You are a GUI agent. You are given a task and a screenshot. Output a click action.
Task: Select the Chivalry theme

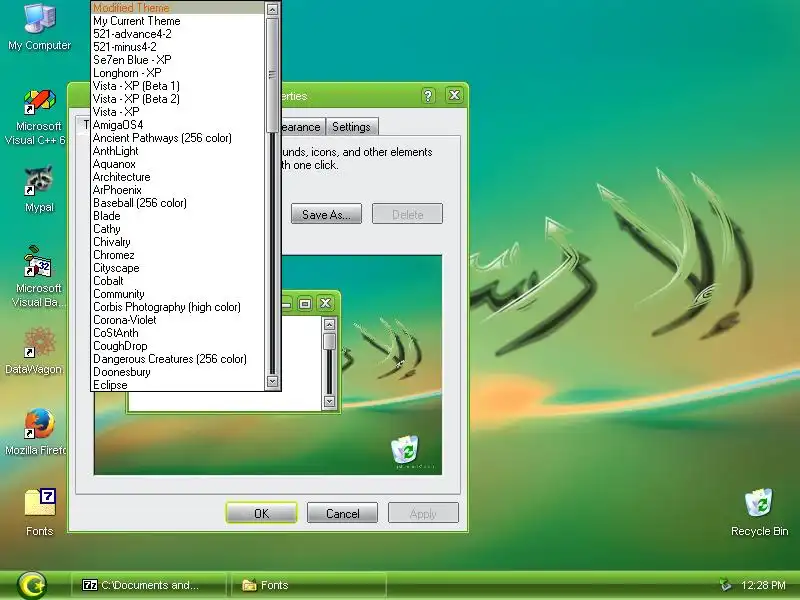[178, 242]
